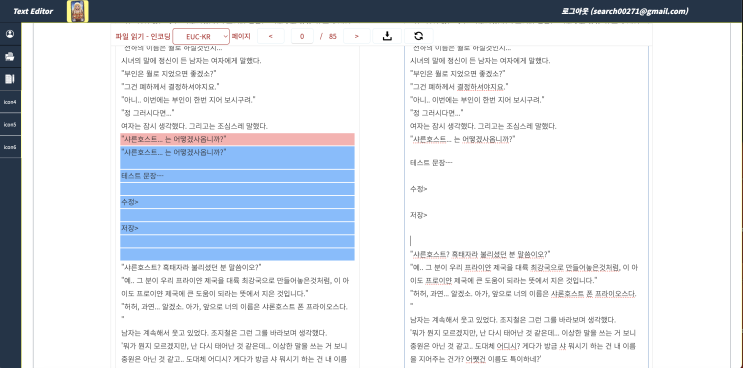This screenshot has height=368, width=743.
Task: Click "아니.. 이번에는 부인이" line in right editor
Action: pyautogui.click(x=477, y=100)
